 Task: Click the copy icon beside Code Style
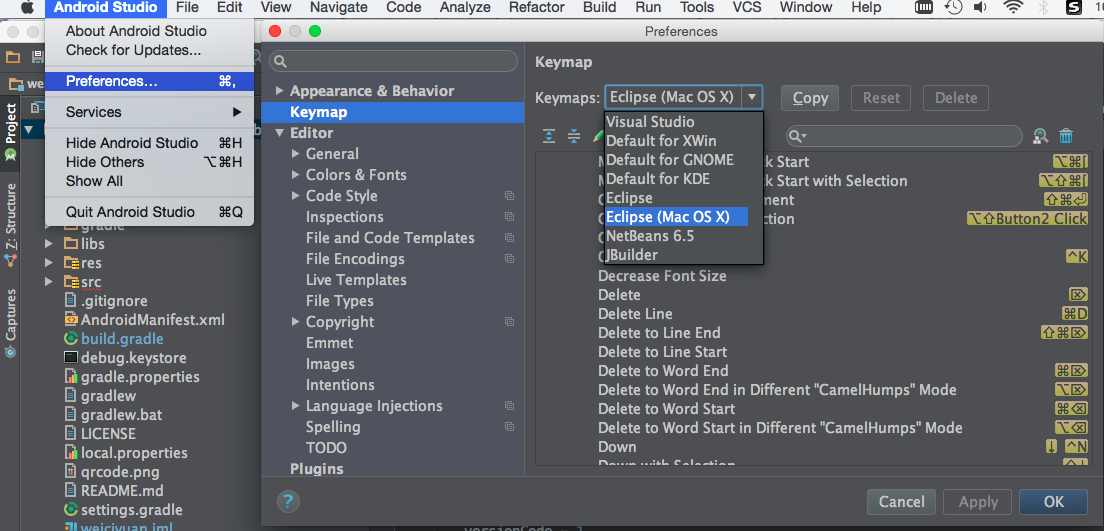tap(509, 196)
